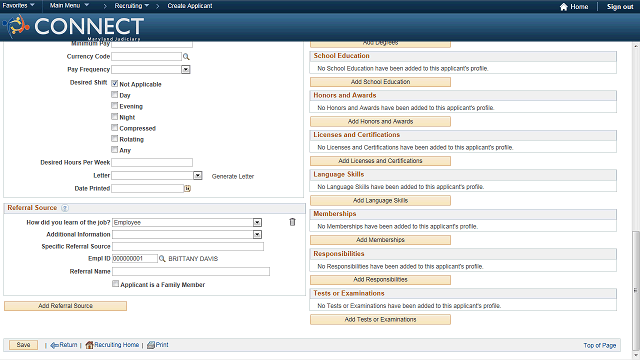Open the Recruiting breadcrumb menu

click(x=131, y=6)
